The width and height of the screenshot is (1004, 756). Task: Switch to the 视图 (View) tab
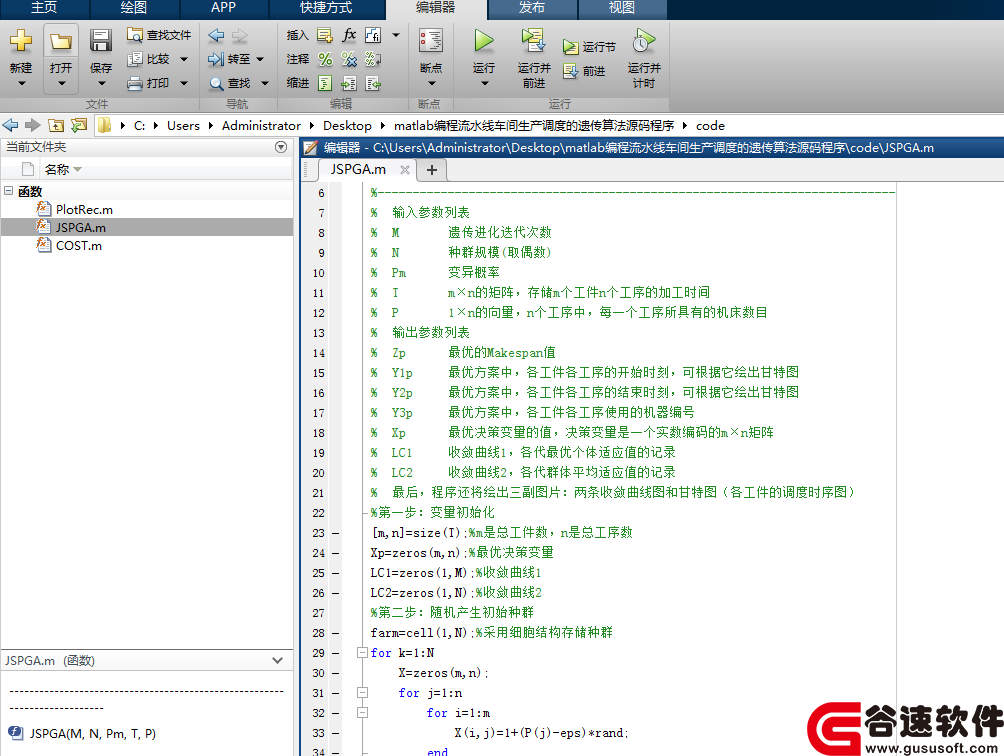(x=622, y=8)
